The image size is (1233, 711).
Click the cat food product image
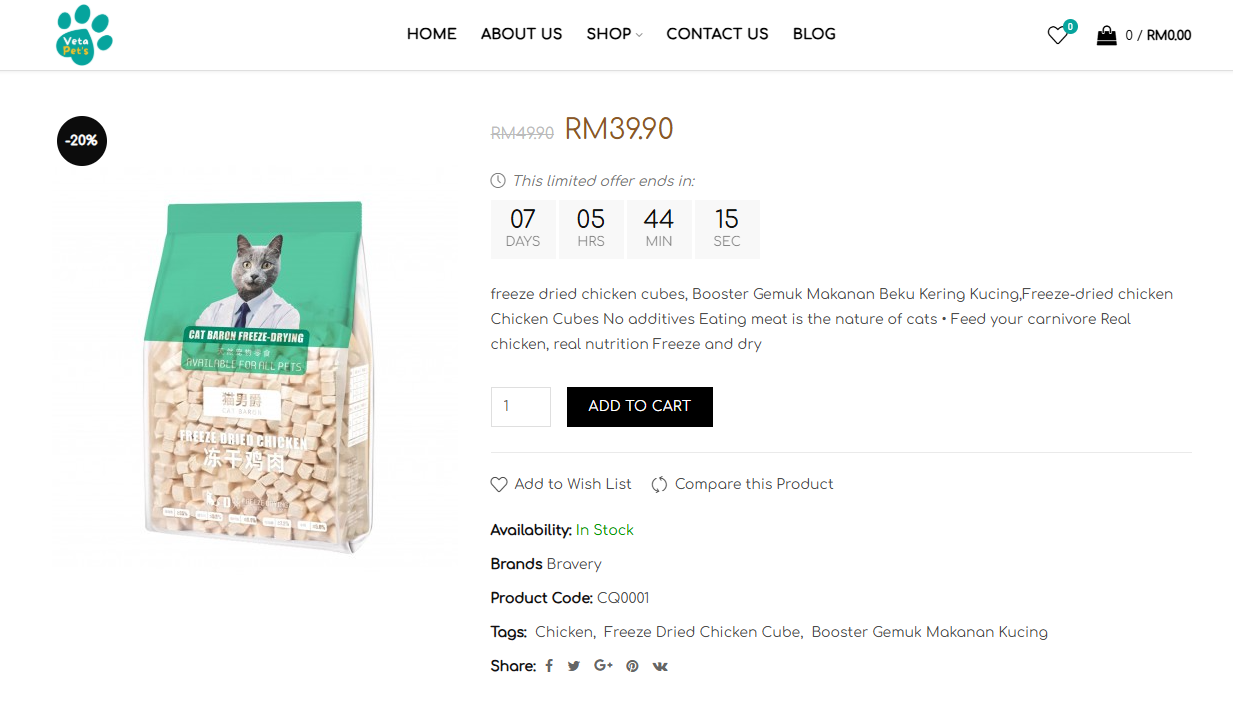click(260, 375)
